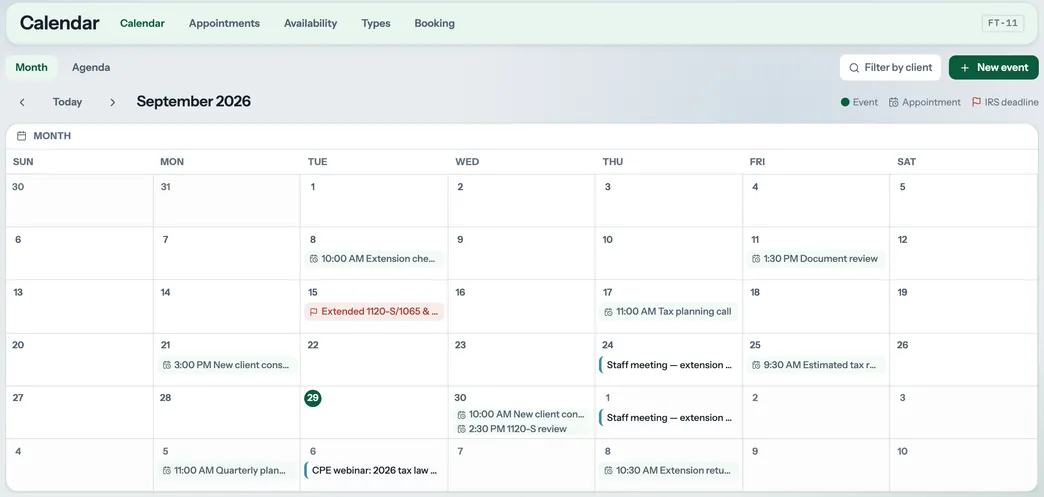
Task: Open the Calendar tab in top navigation
Action: 142,23
